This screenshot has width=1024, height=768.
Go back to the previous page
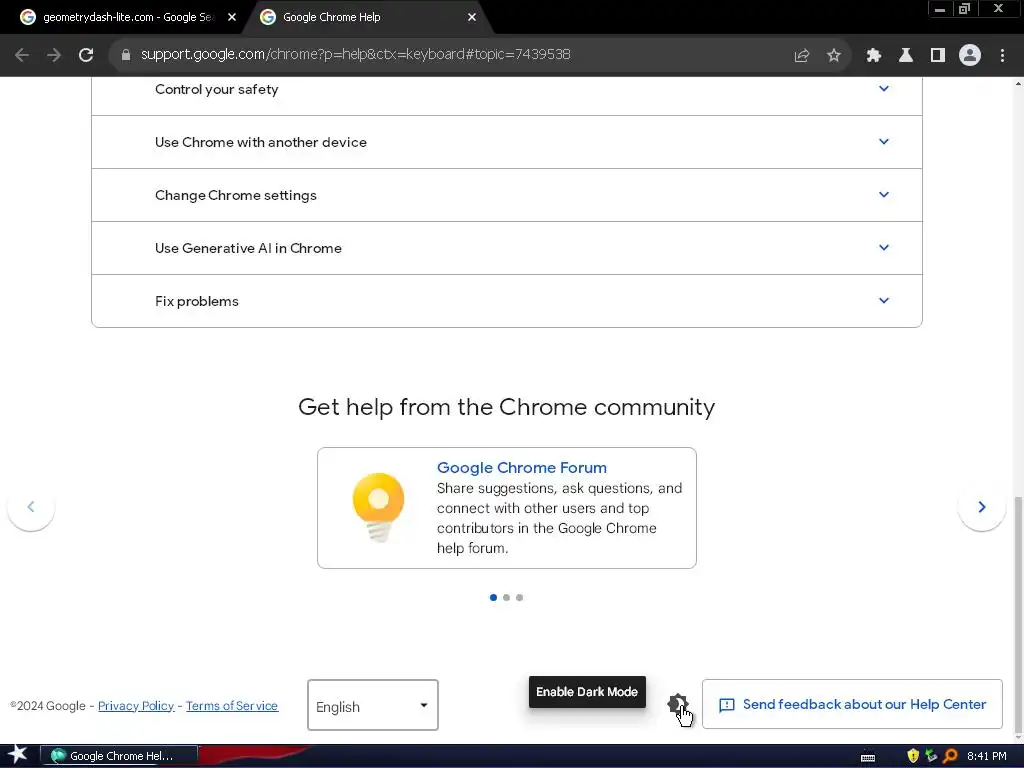pyautogui.click(x=22, y=55)
